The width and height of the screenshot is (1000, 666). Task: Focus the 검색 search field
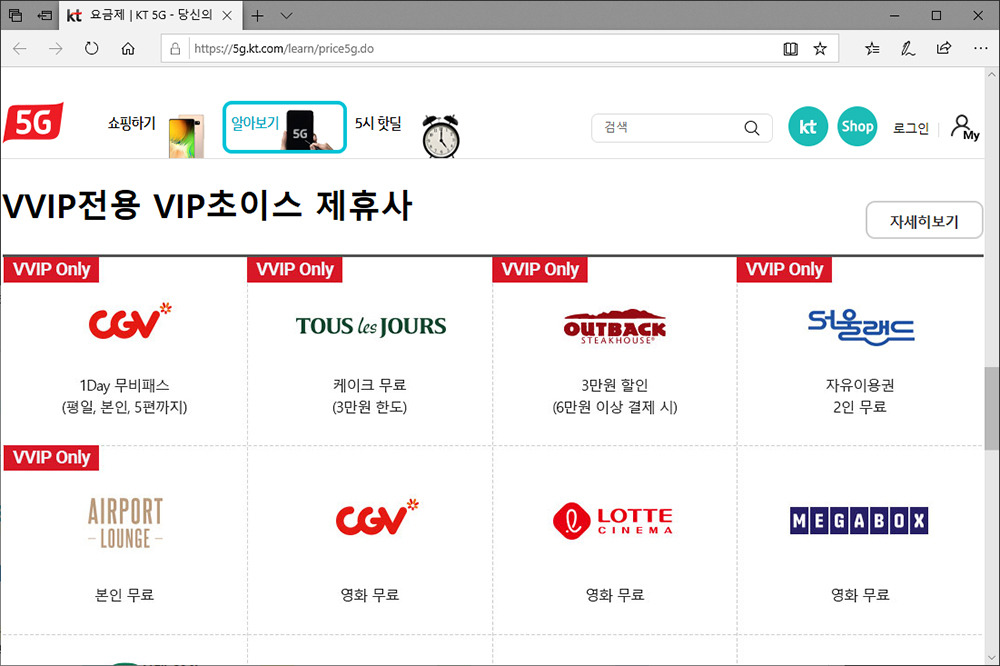pyautogui.click(x=682, y=128)
